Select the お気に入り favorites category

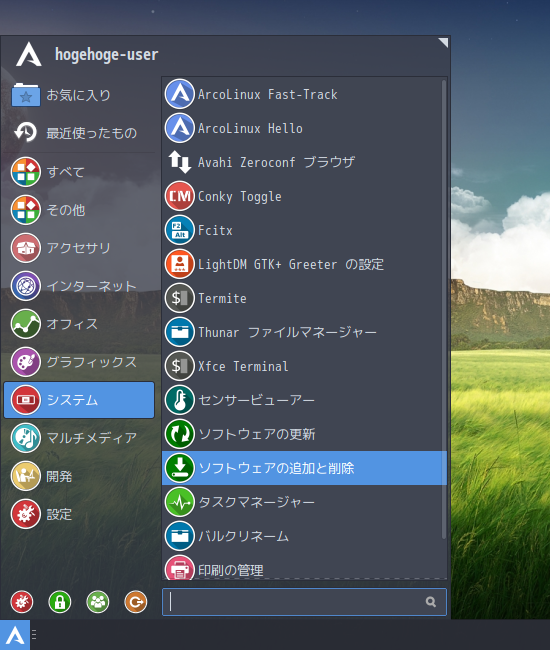pyautogui.click(x=79, y=95)
